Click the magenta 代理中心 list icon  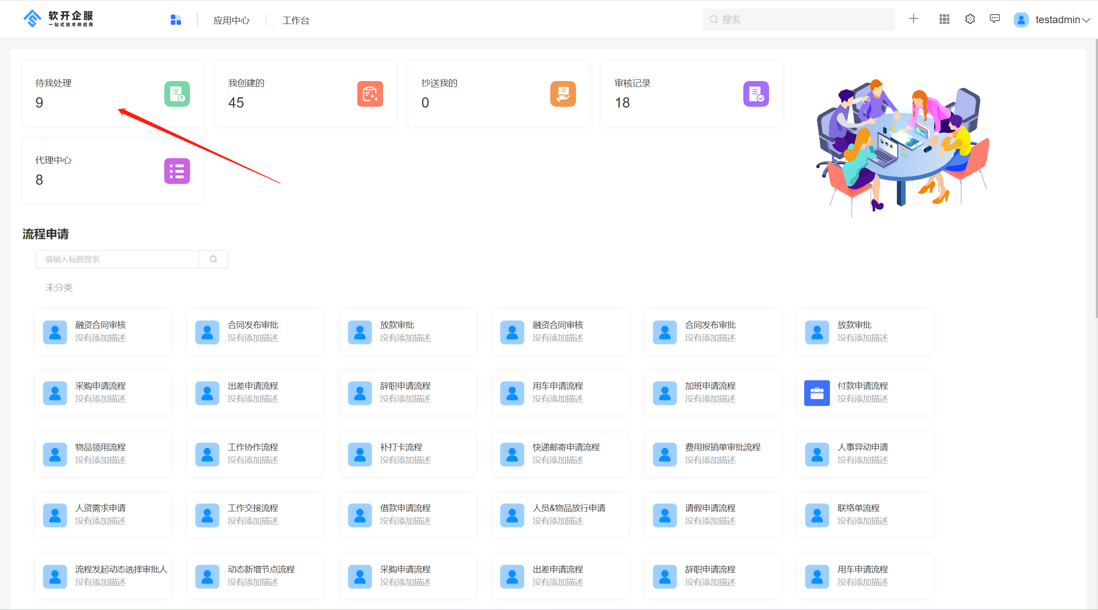177,171
